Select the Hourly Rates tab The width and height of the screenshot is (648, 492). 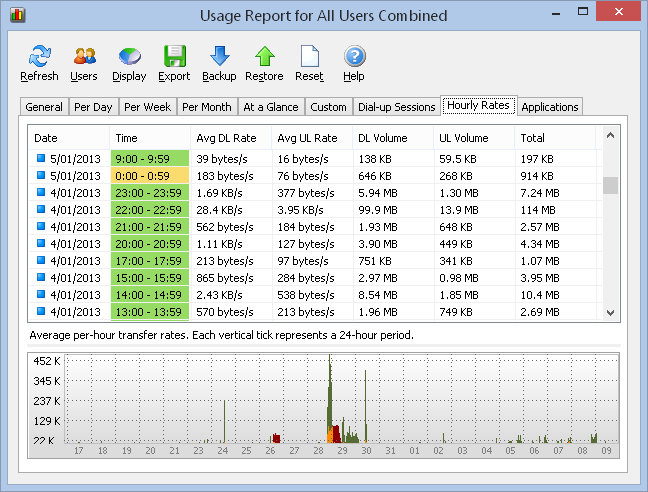click(479, 105)
